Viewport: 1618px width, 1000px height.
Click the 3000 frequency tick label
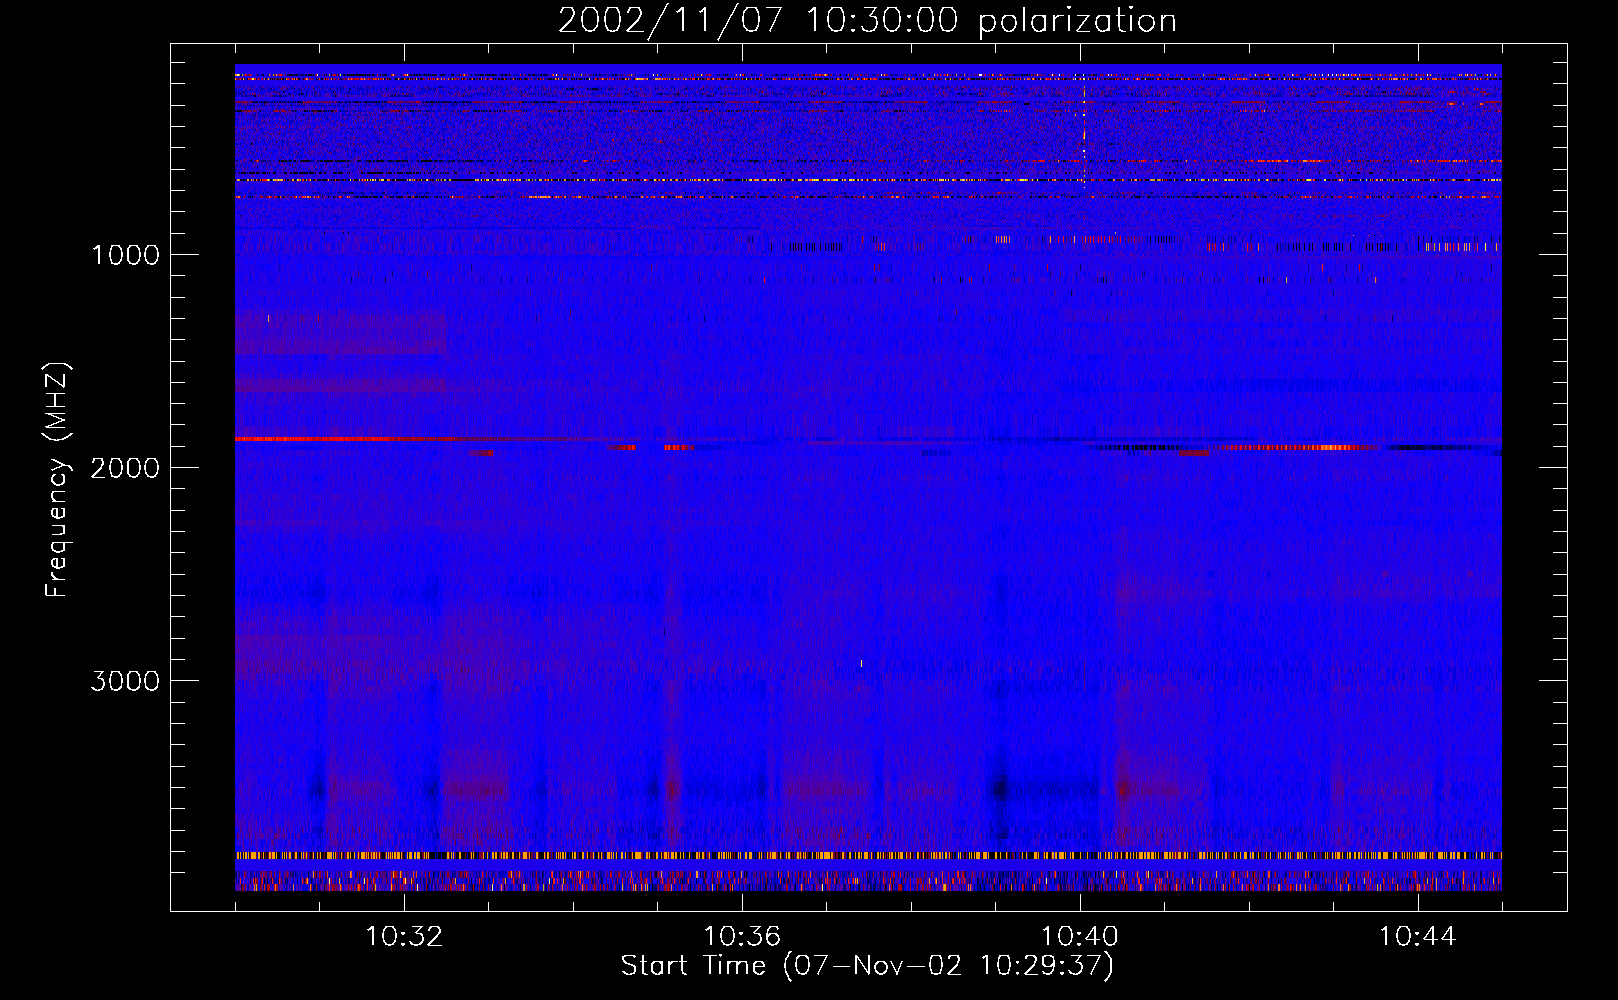[x=125, y=681]
